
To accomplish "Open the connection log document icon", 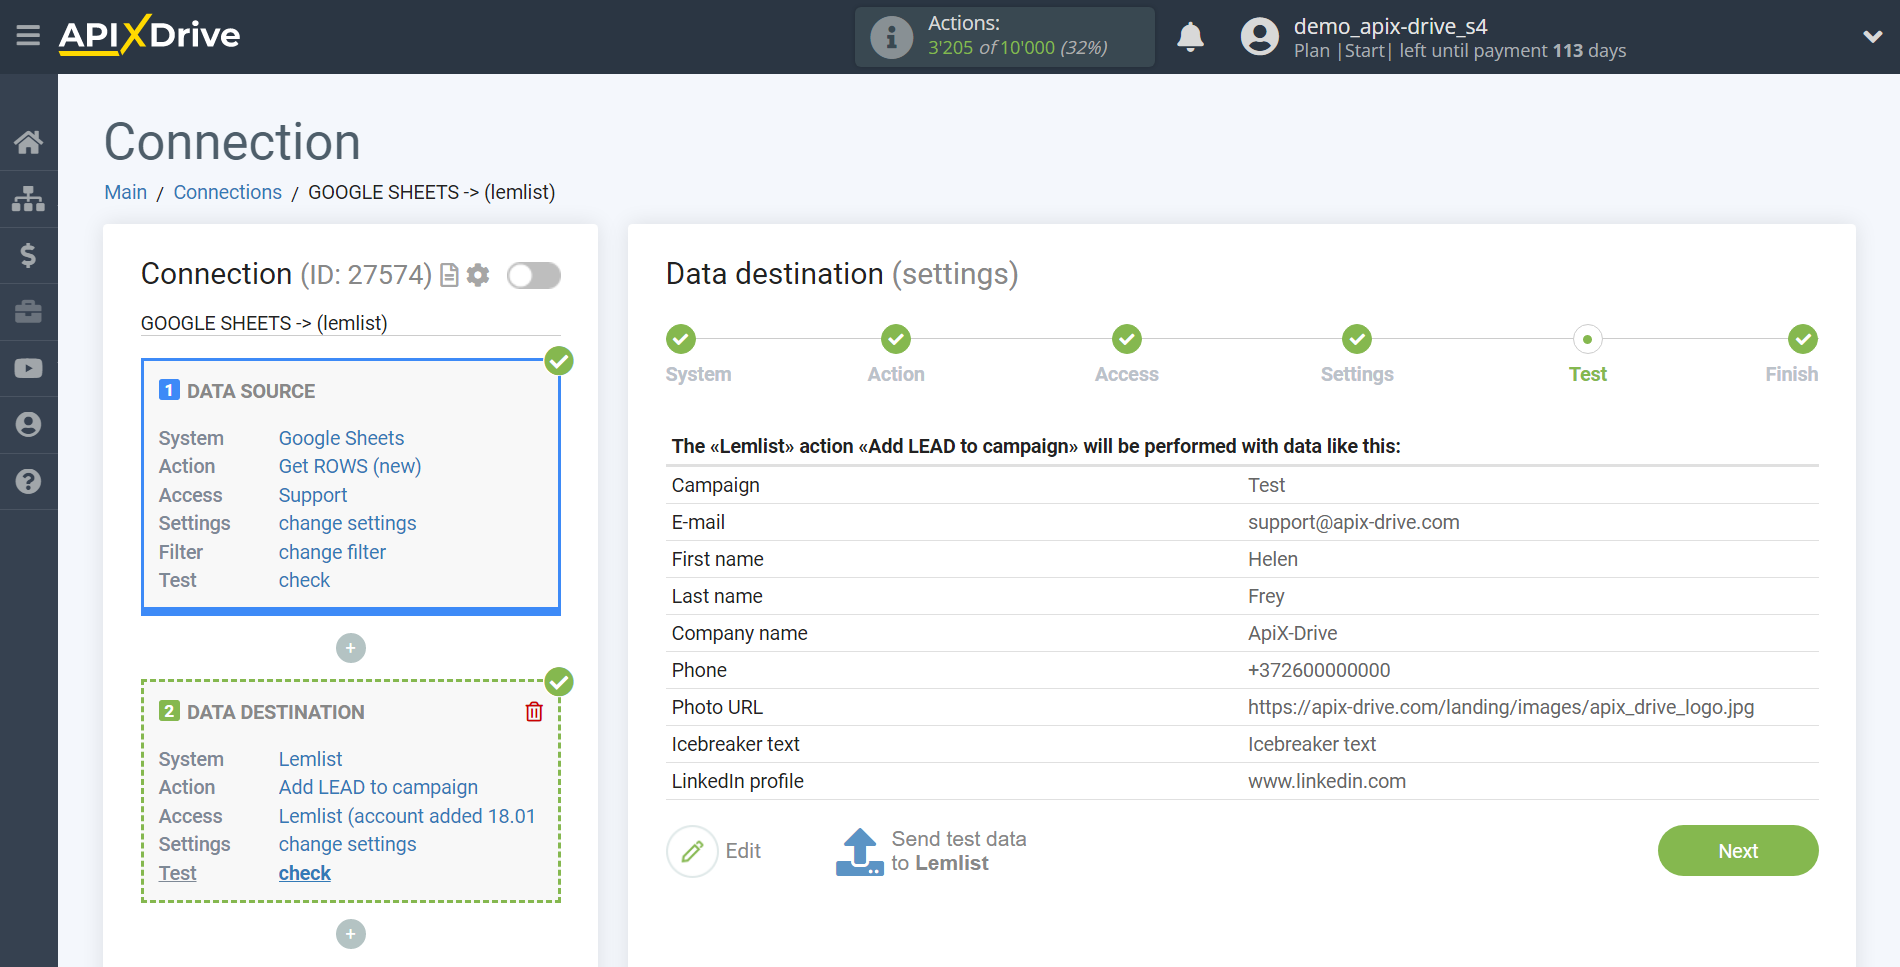I will click(x=450, y=275).
